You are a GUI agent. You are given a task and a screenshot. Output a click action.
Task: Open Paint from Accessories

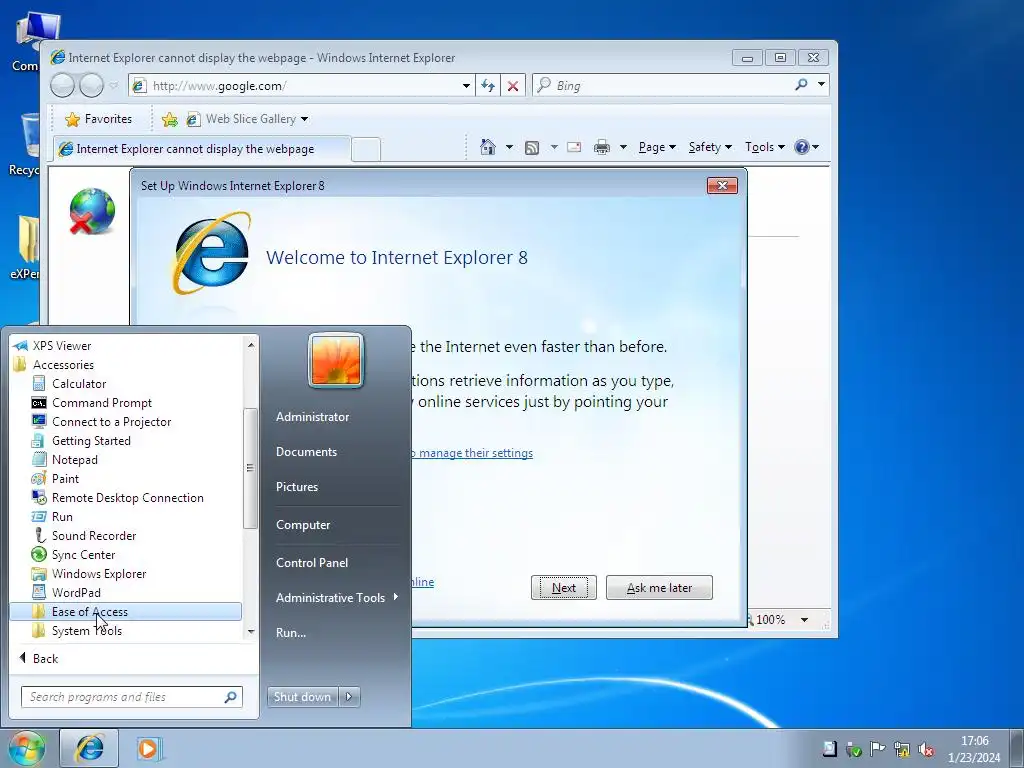point(65,479)
